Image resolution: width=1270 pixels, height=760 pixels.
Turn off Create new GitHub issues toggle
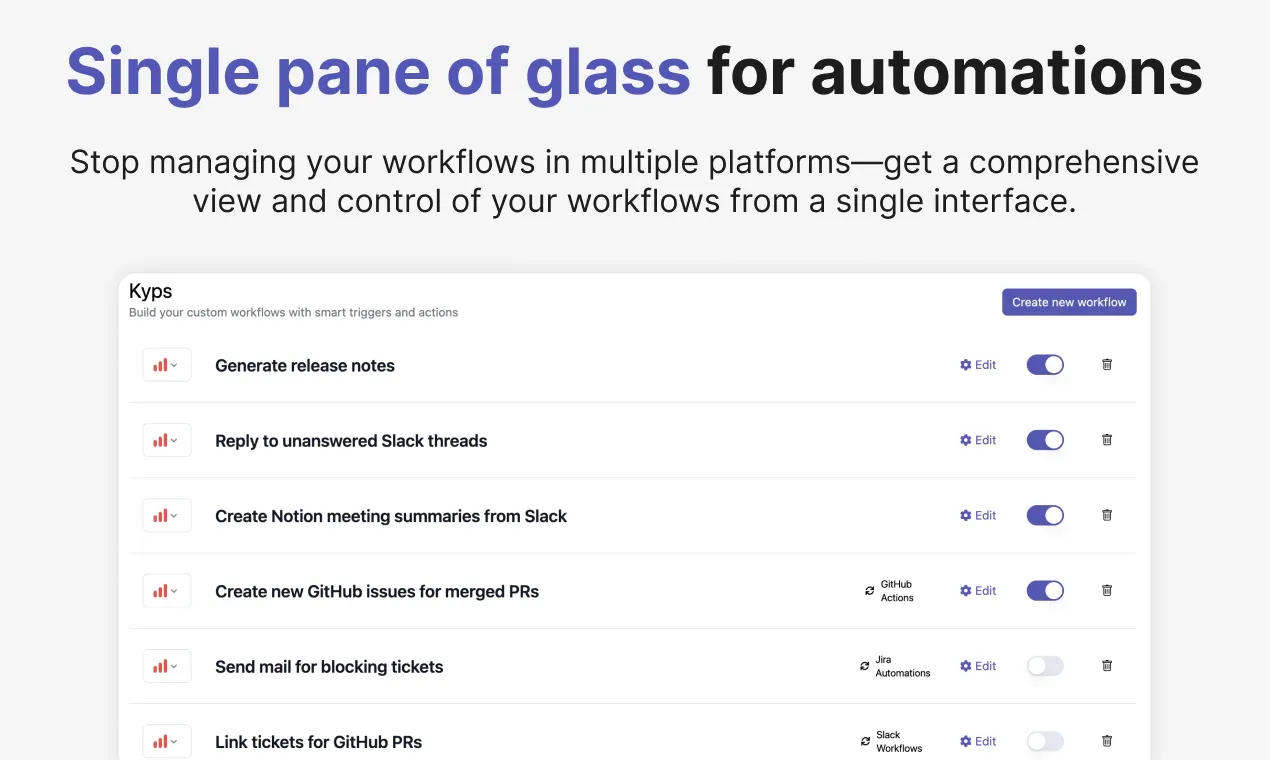[1045, 591]
